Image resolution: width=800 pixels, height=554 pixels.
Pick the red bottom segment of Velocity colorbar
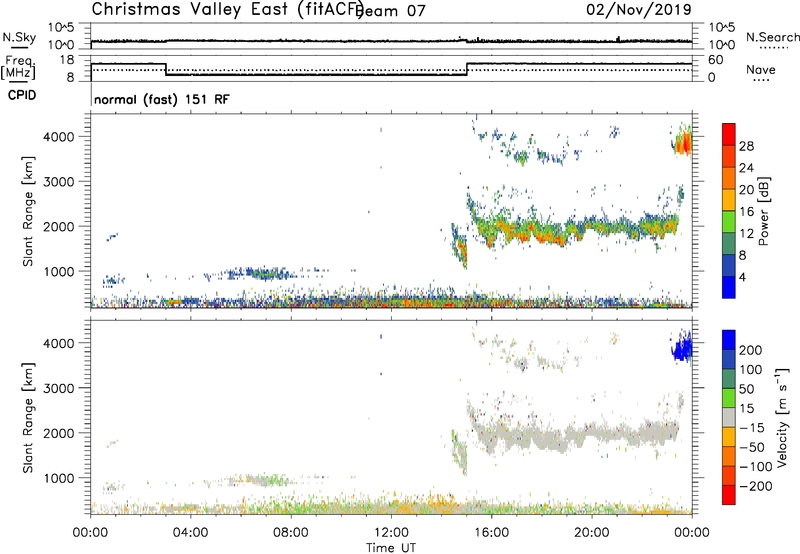click(729, 495)
